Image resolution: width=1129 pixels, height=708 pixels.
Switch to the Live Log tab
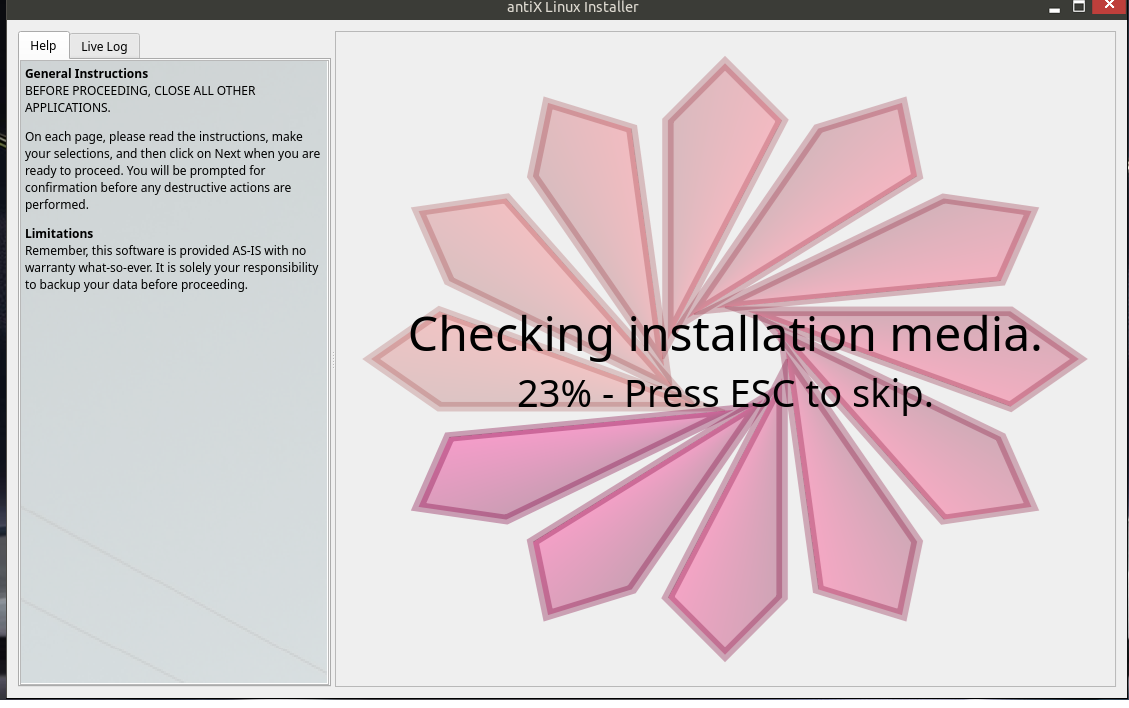tap(104, 46)
